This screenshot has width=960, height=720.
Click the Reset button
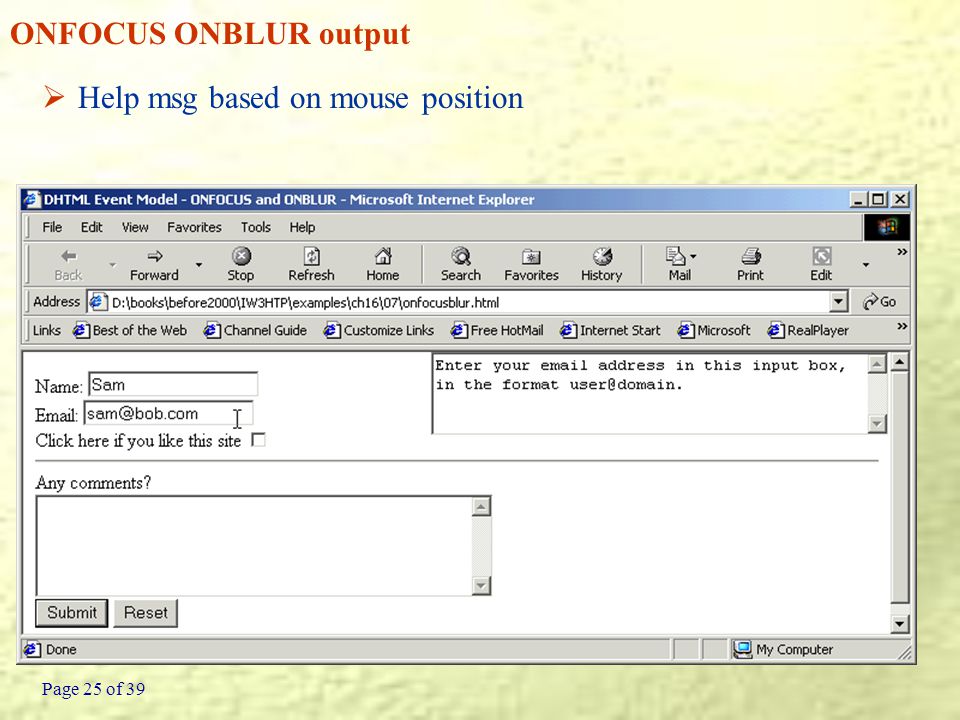(146, 613)
